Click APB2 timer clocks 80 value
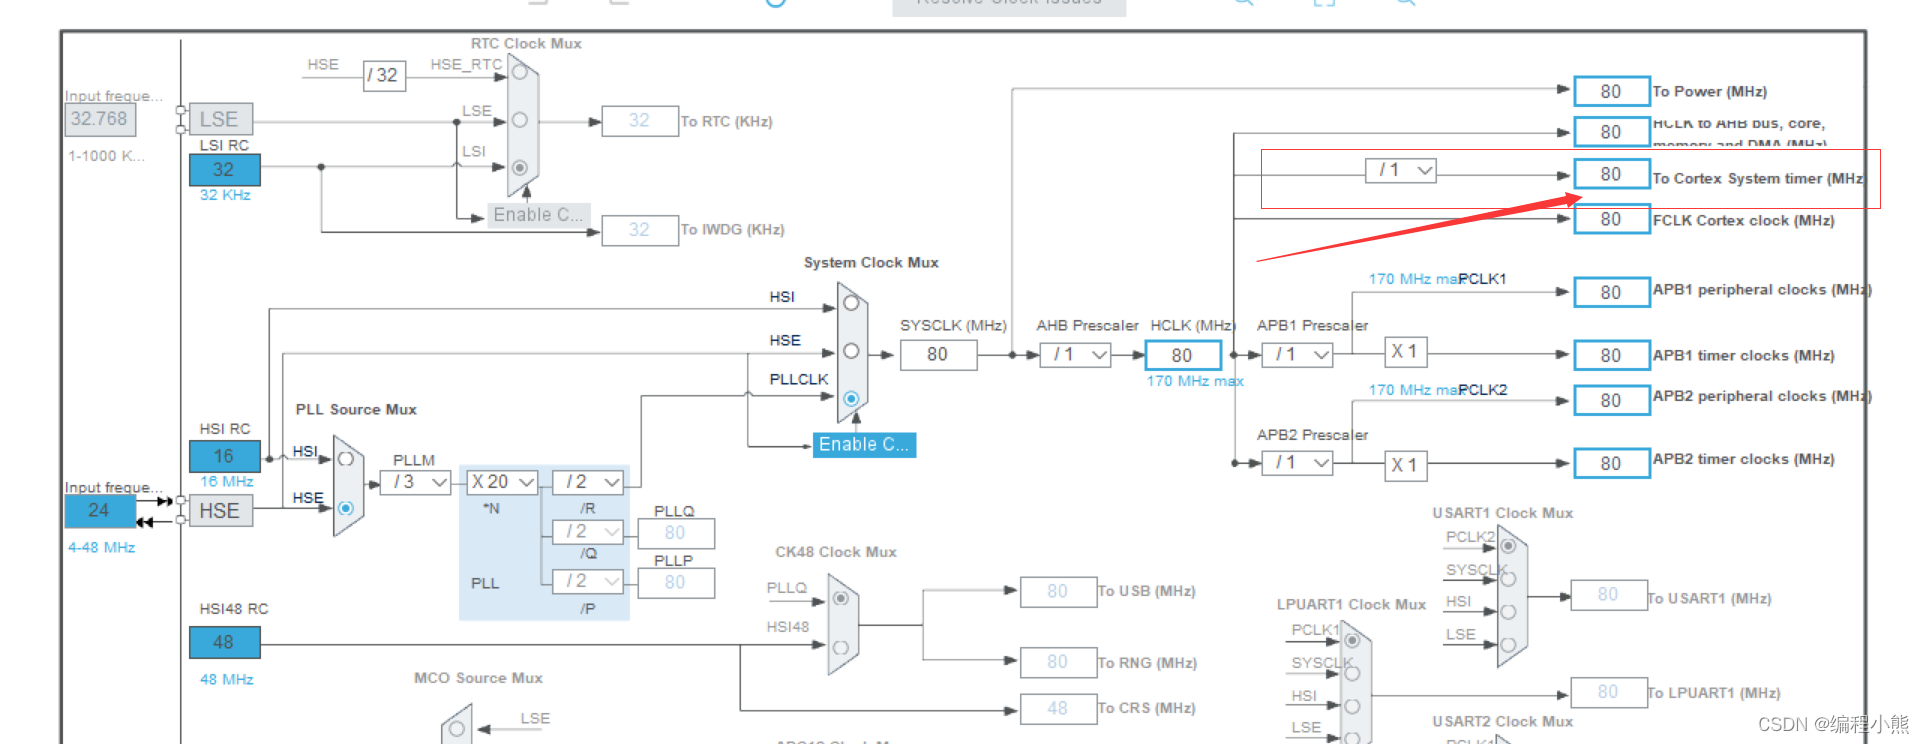 point(1612,463)
